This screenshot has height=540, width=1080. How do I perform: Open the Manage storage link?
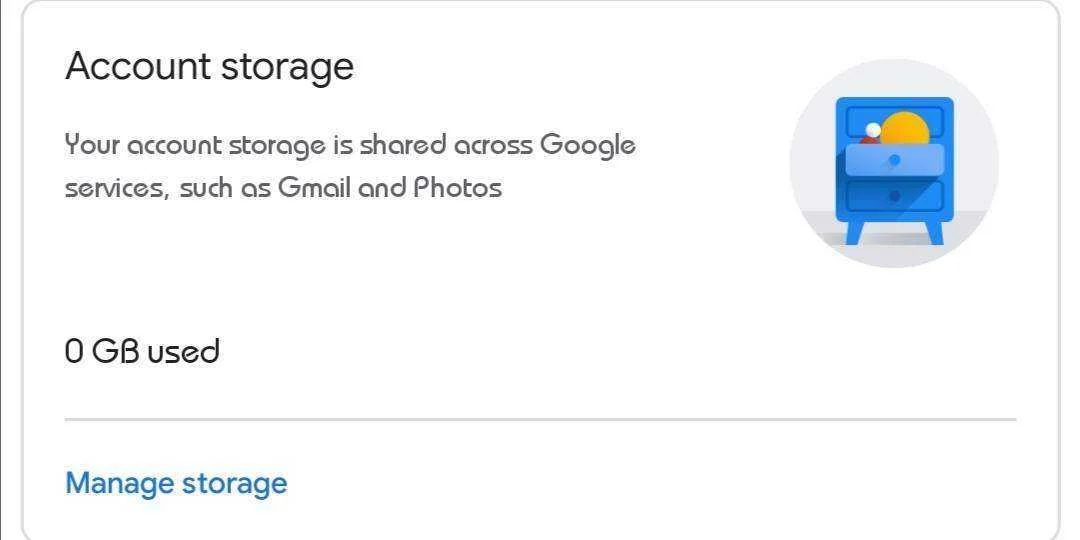click(x=176, y=483)
